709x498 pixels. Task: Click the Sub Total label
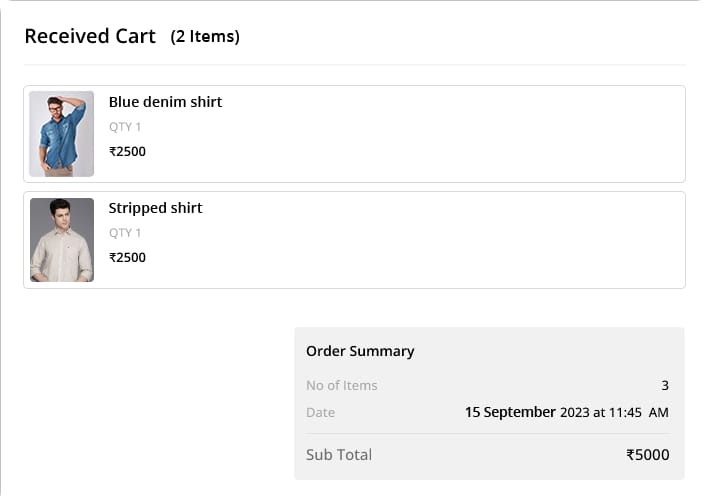tap(339, 455)
